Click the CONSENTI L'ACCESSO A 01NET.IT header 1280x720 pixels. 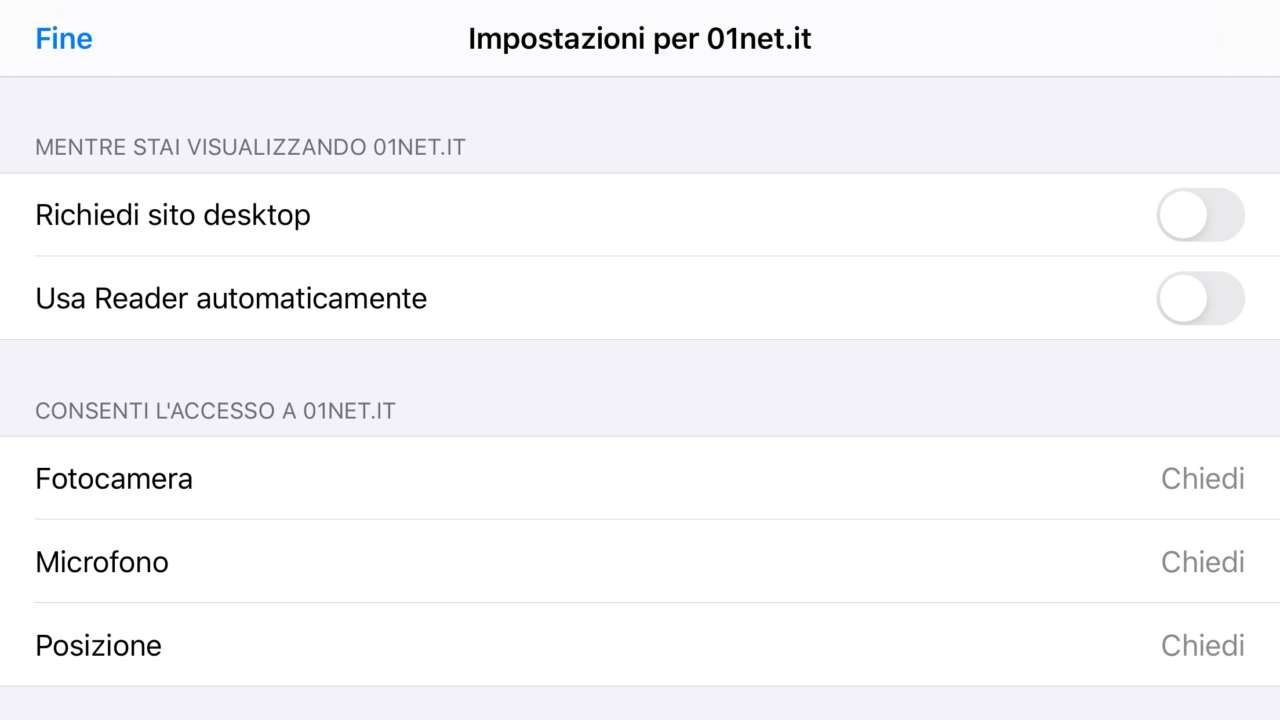pos(215,411)
